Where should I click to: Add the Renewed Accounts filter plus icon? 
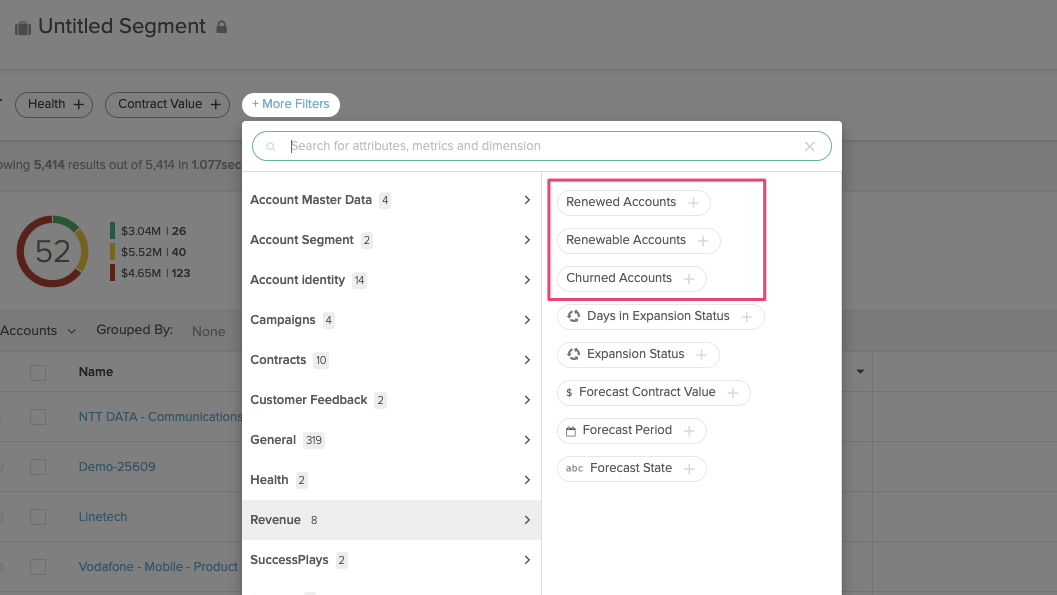point(693,203)
